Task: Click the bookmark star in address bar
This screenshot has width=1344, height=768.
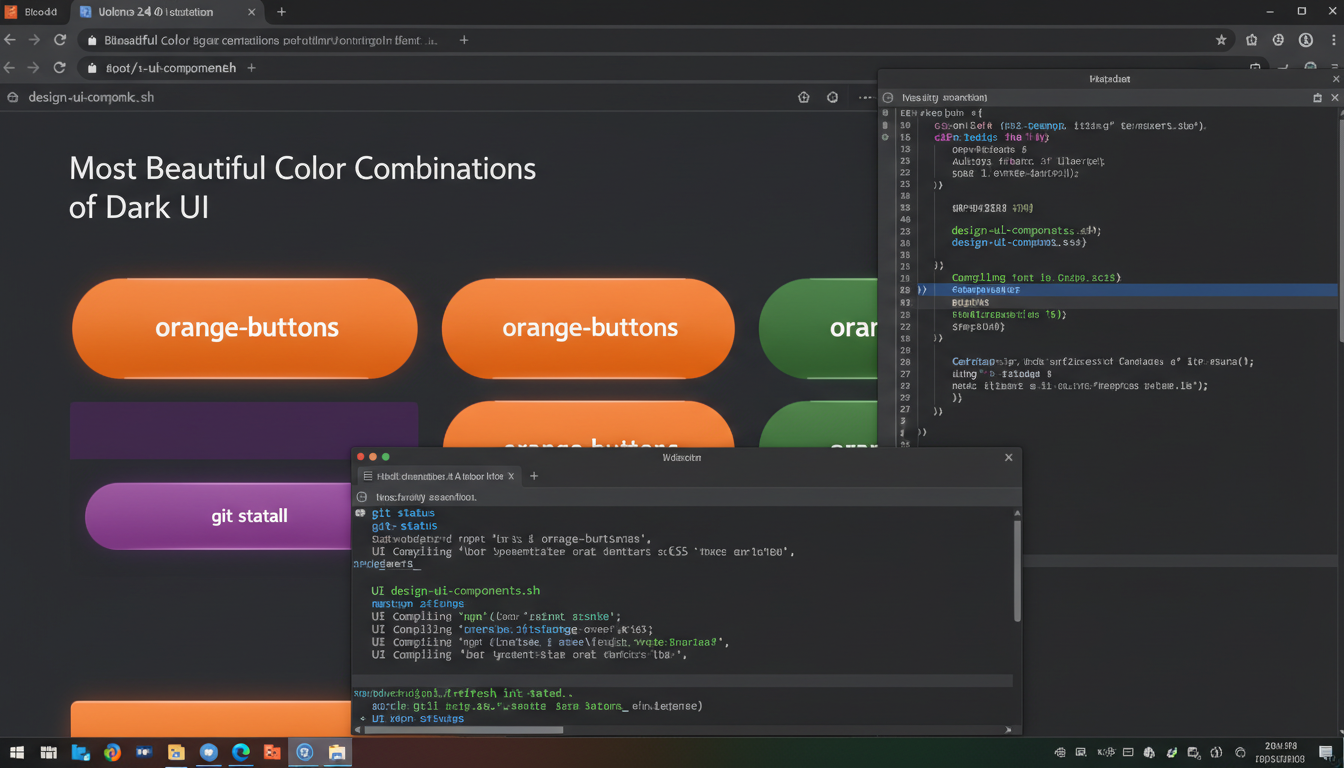Action: click(x=1221, y=40)
